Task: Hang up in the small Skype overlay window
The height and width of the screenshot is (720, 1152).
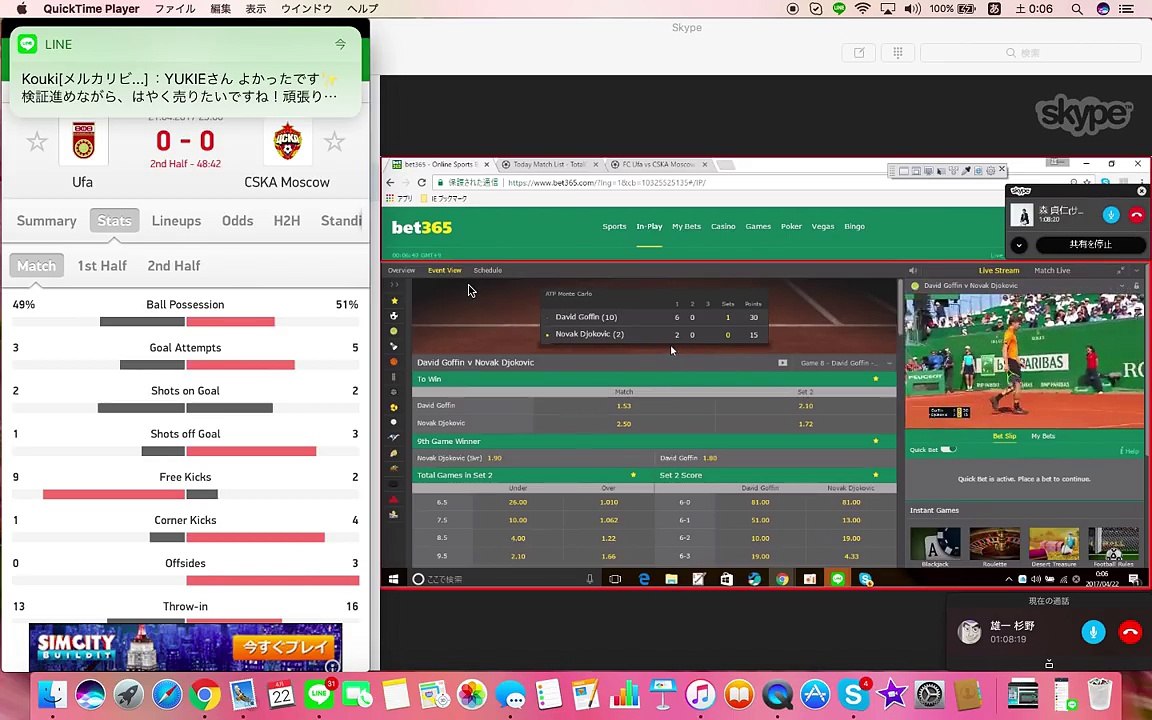Action: 1136,215
